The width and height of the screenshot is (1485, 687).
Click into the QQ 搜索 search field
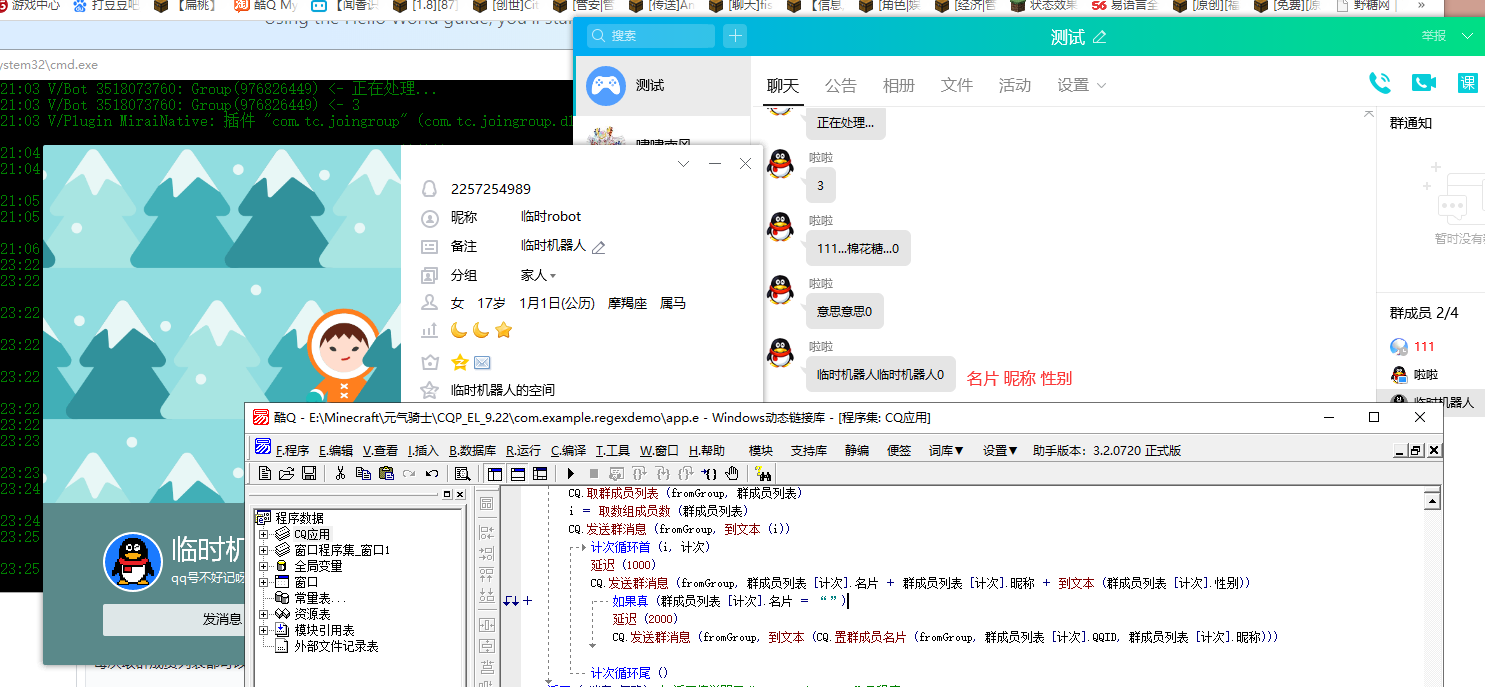[x=650, y=36]
